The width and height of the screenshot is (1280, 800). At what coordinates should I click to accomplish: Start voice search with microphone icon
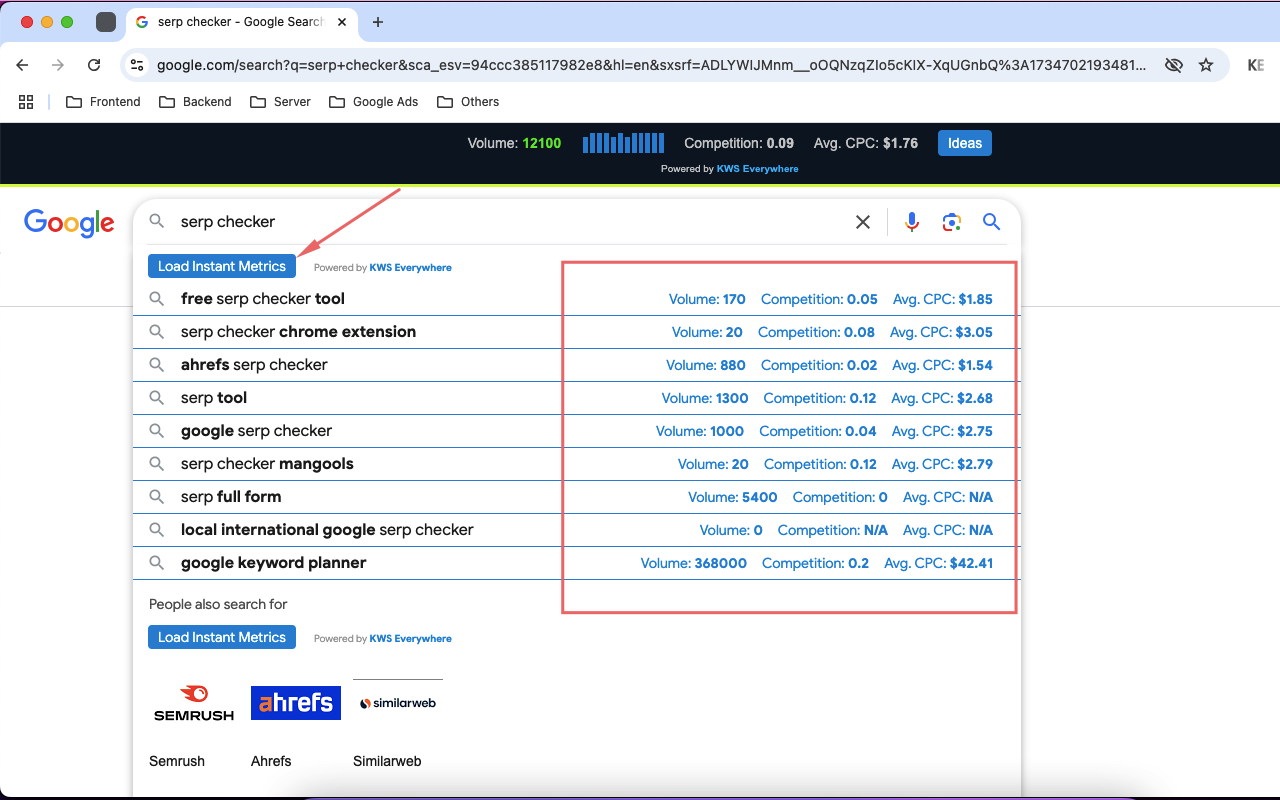912,222
